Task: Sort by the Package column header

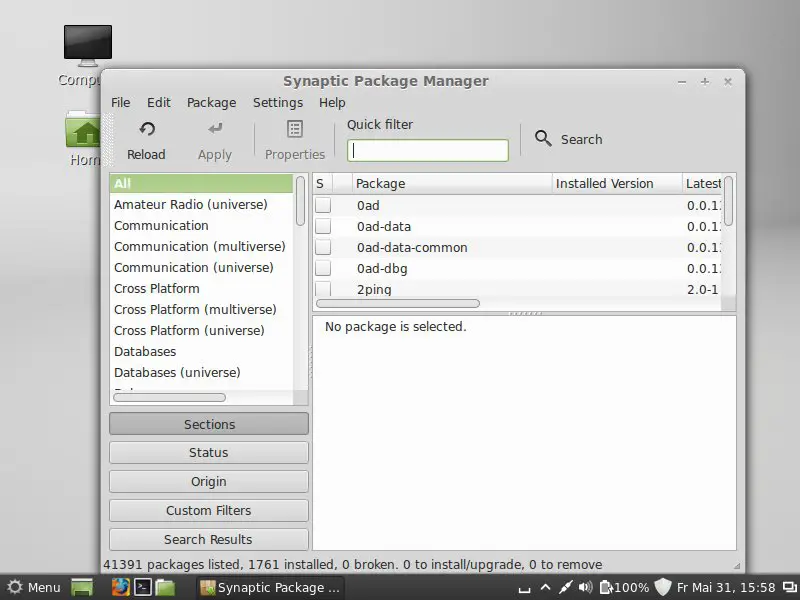Action: [452, 184]
